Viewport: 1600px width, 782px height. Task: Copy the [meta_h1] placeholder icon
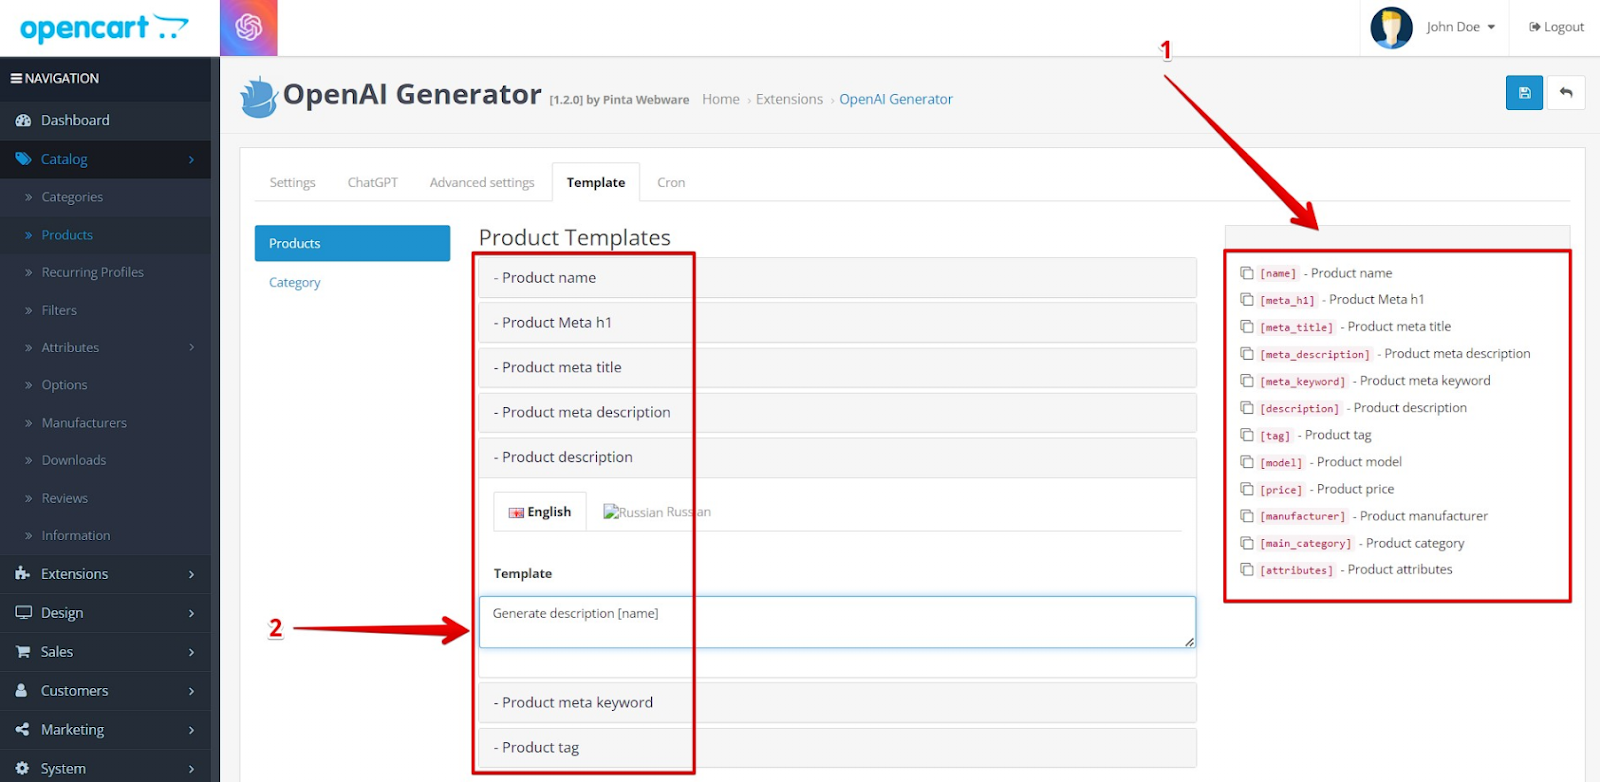pyautogui.click(x=1246, y=299)
